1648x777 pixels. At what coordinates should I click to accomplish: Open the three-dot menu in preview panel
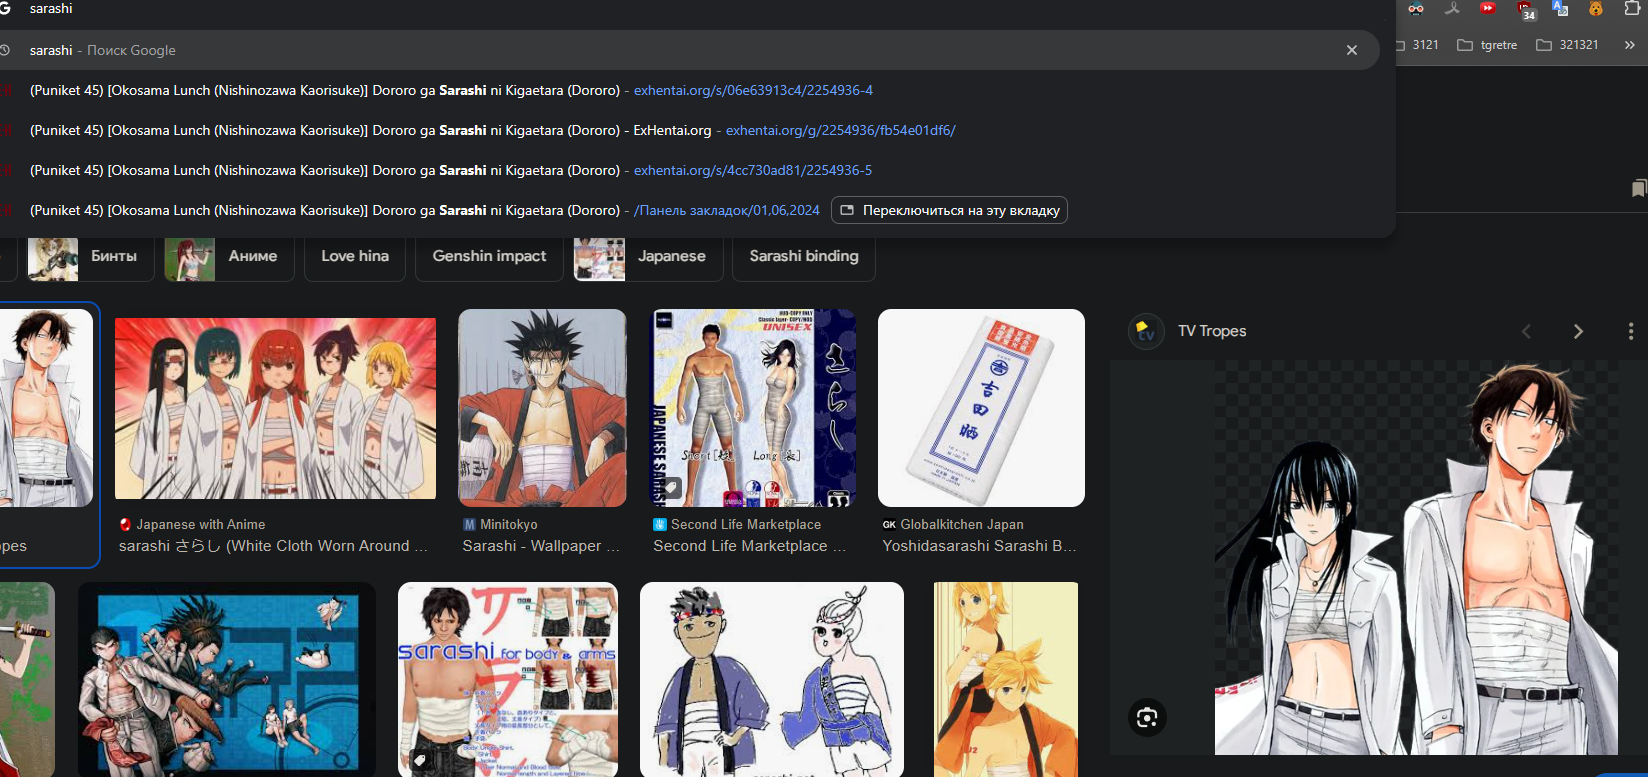click(1631, 331)
